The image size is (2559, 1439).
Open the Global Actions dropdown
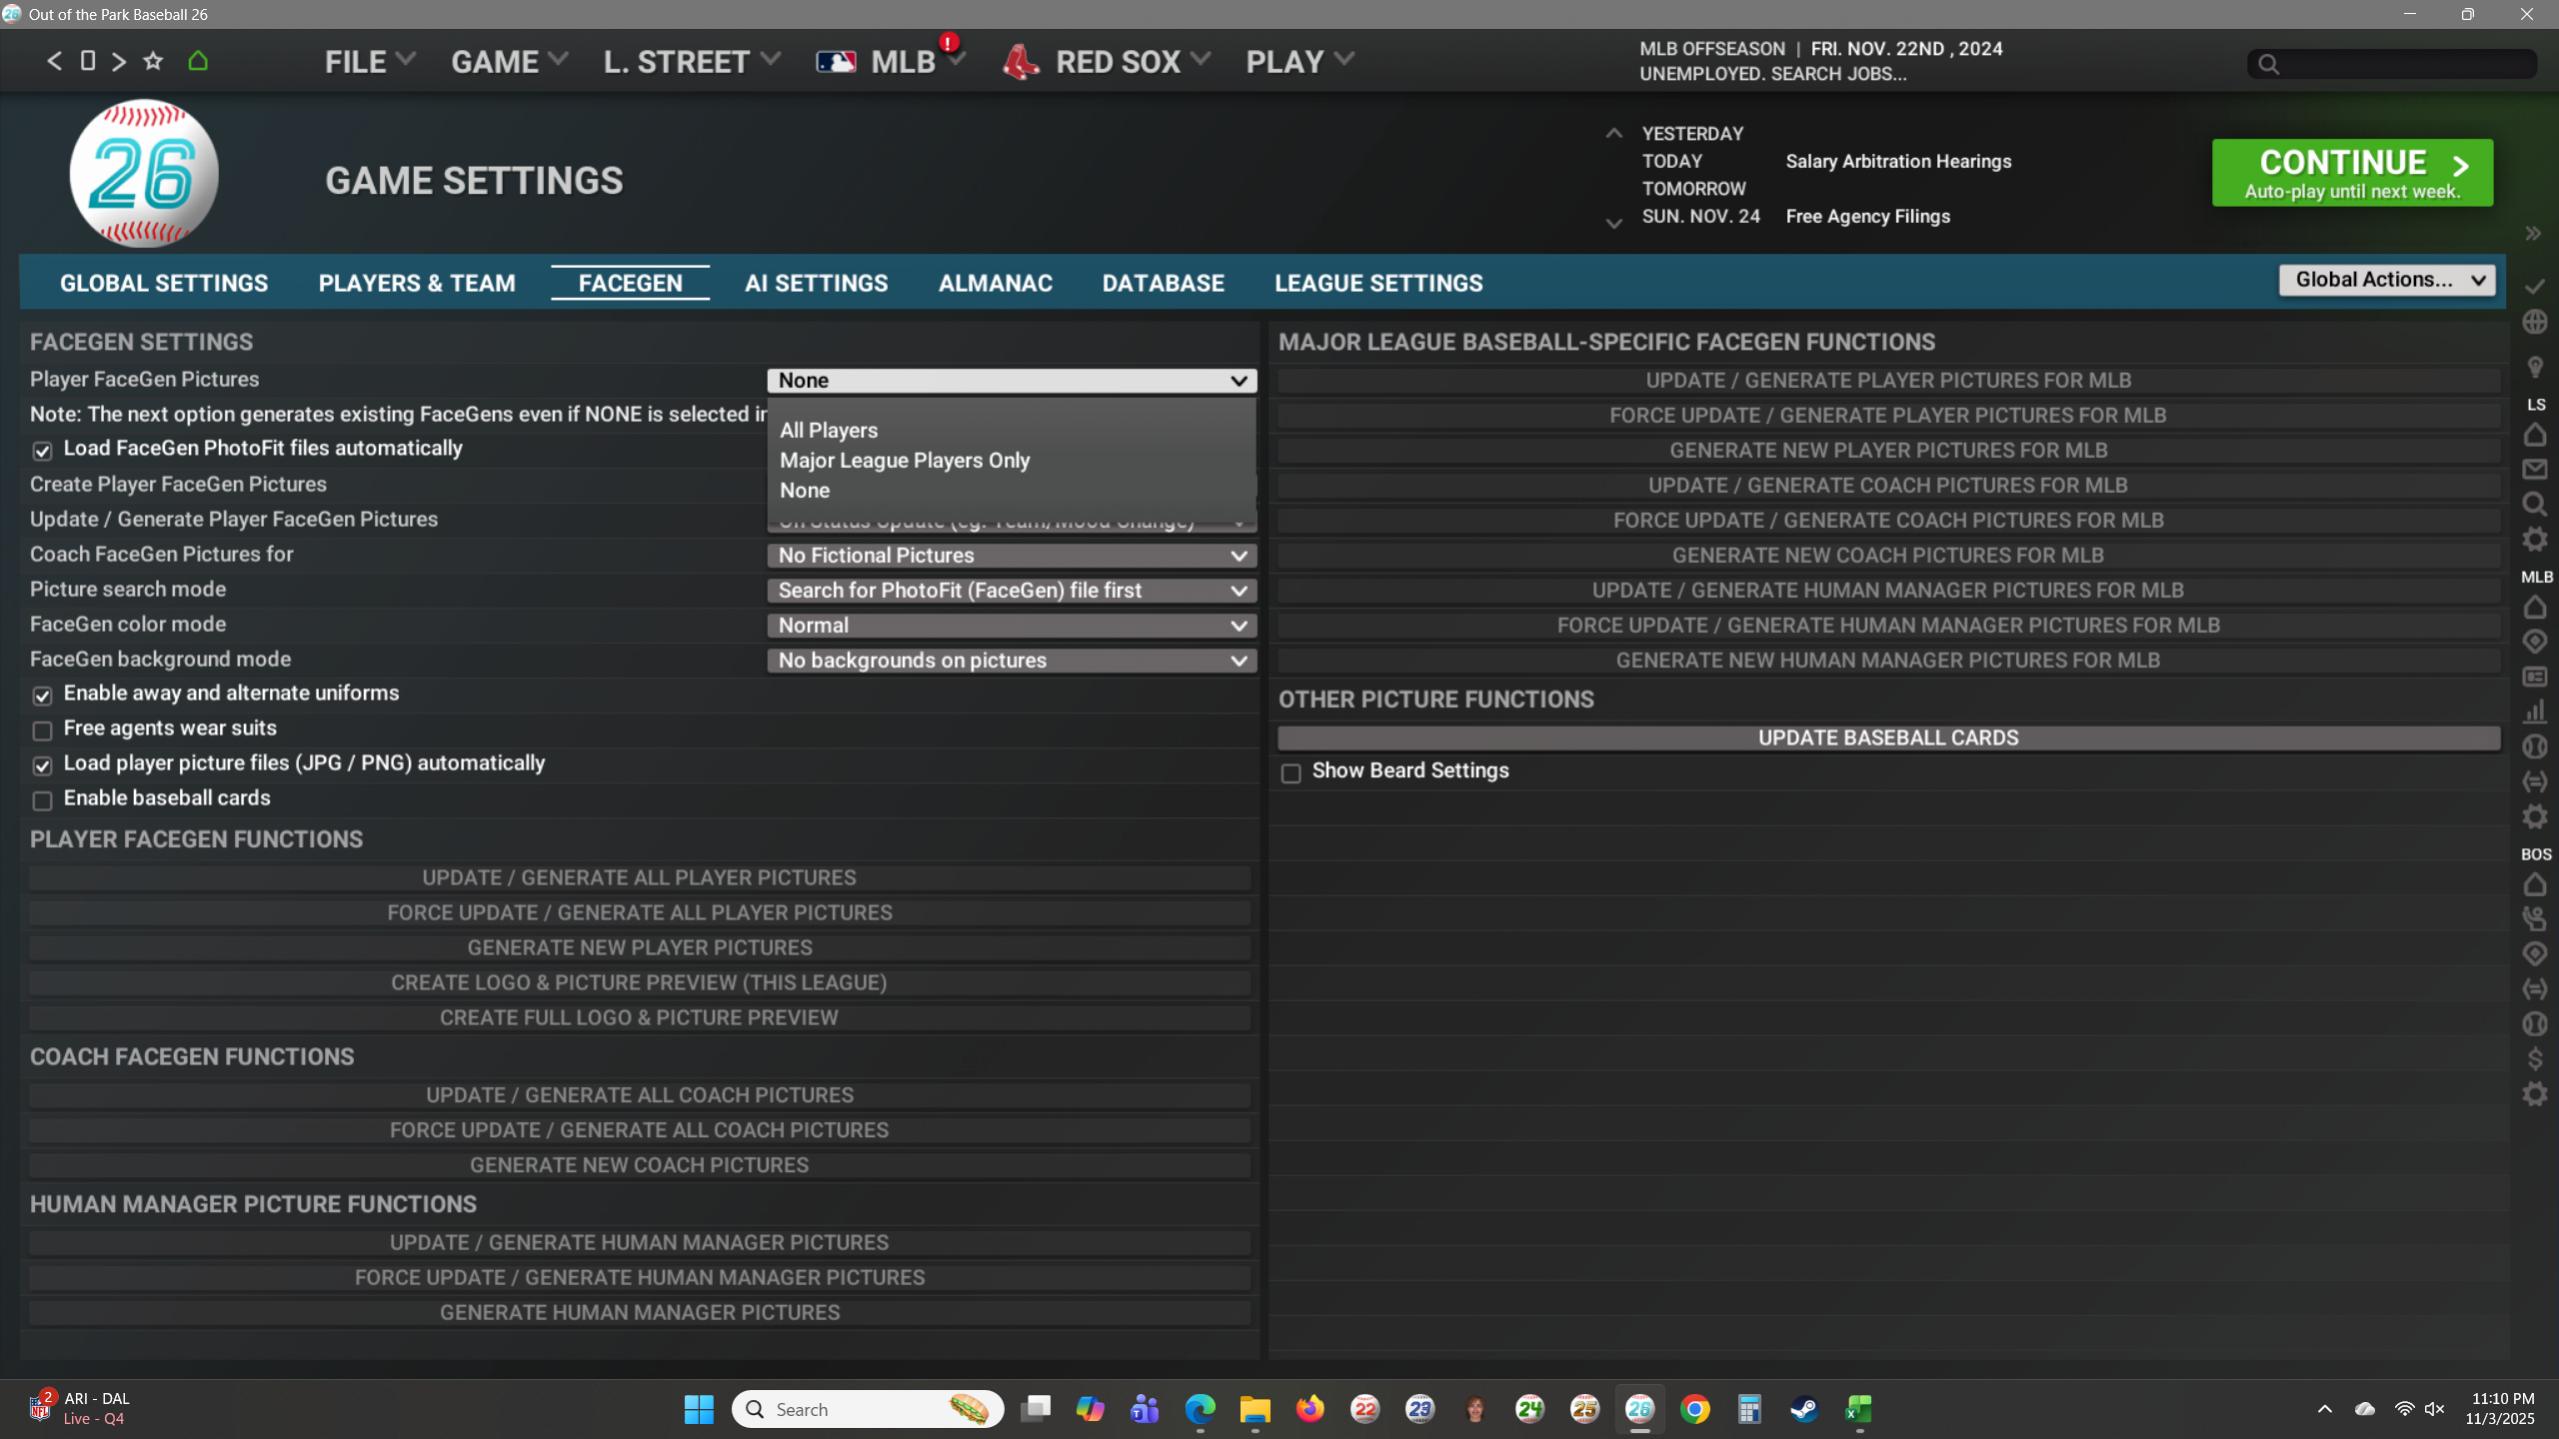coord(2386,280)
